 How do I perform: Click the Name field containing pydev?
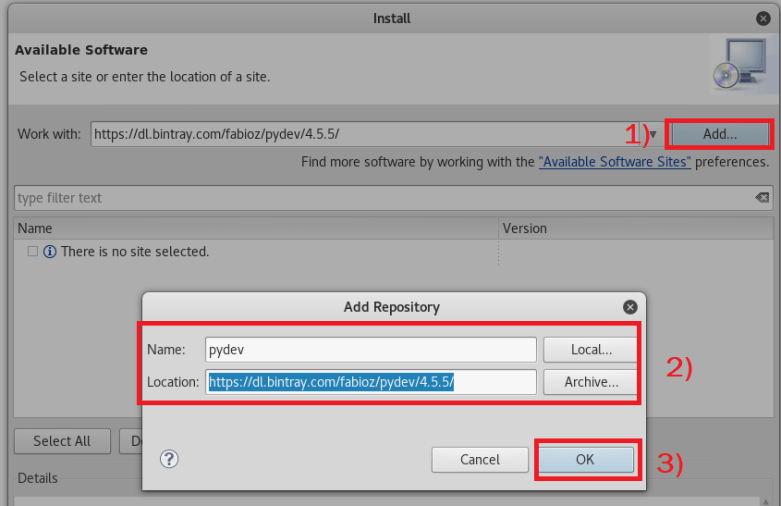coord(371,350)
